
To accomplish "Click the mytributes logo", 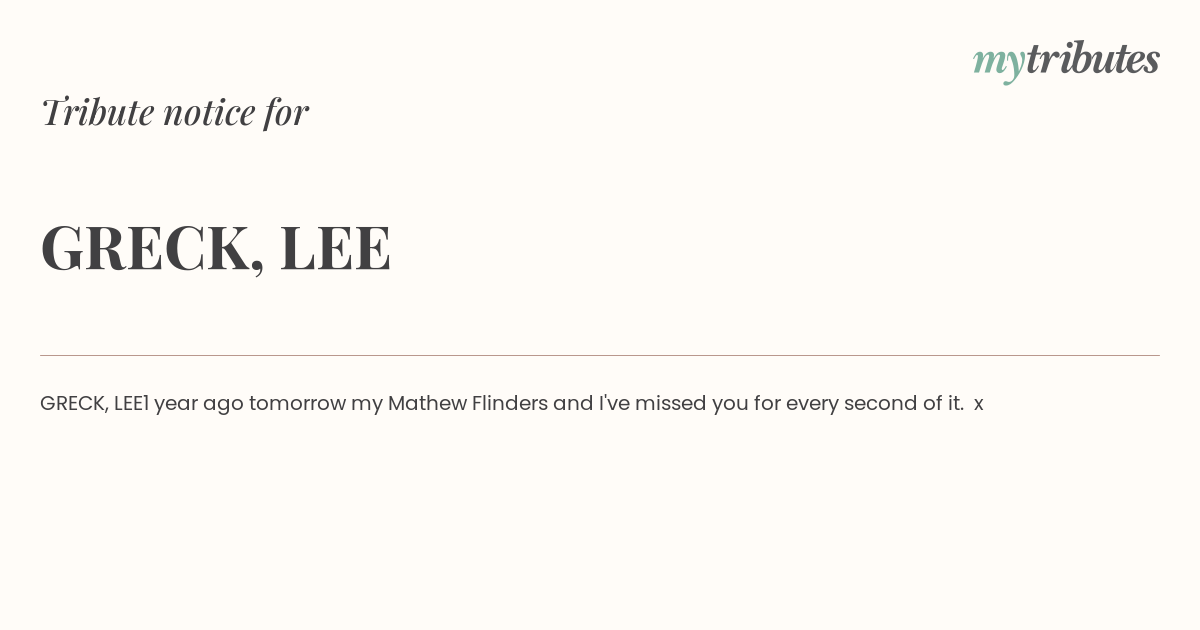I will 1066,60.
